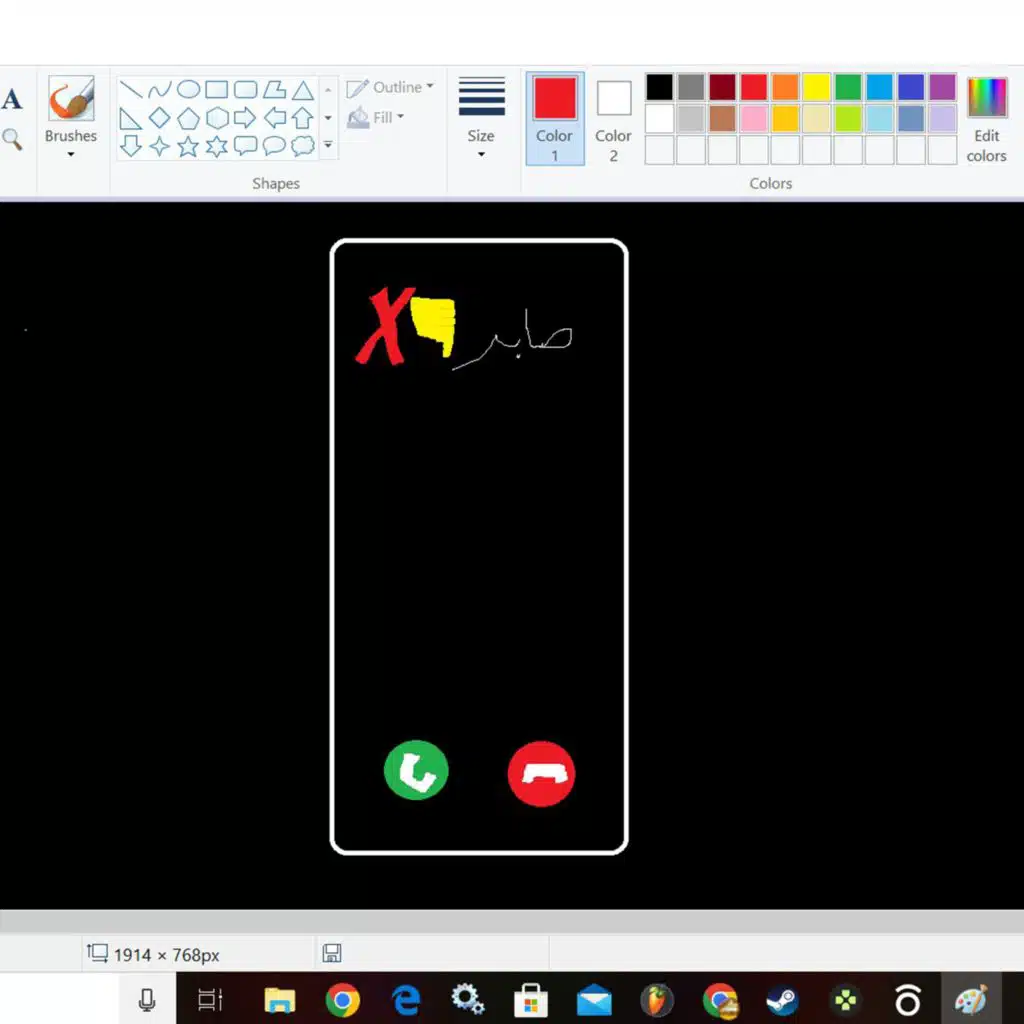Activate the Color 2 selector
Image resolution: width=1024 pixels, height=1024 pixels.
click(613, 117)
